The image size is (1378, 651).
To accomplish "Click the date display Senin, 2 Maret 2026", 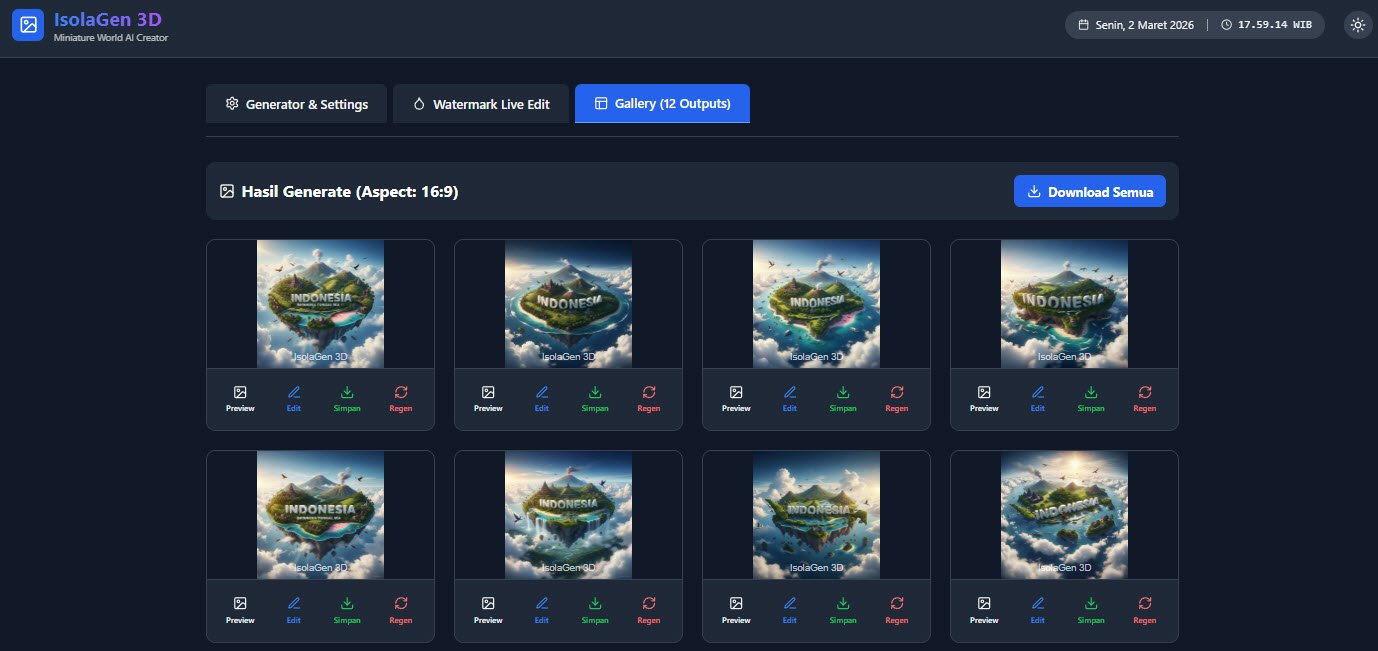I will tap(1136, 25).
